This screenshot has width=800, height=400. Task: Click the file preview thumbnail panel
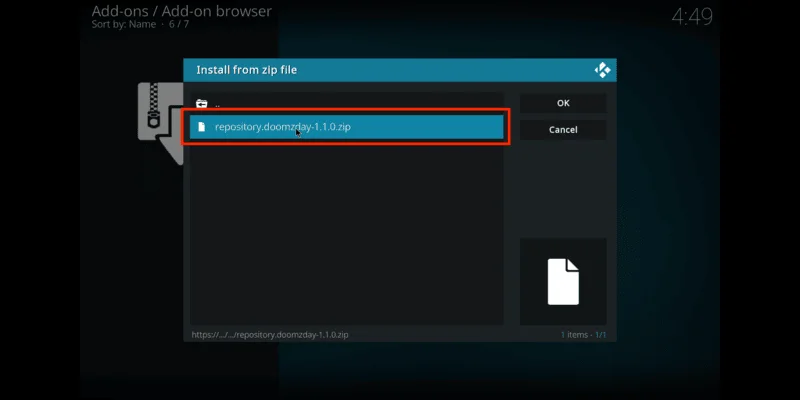(563, 281)
